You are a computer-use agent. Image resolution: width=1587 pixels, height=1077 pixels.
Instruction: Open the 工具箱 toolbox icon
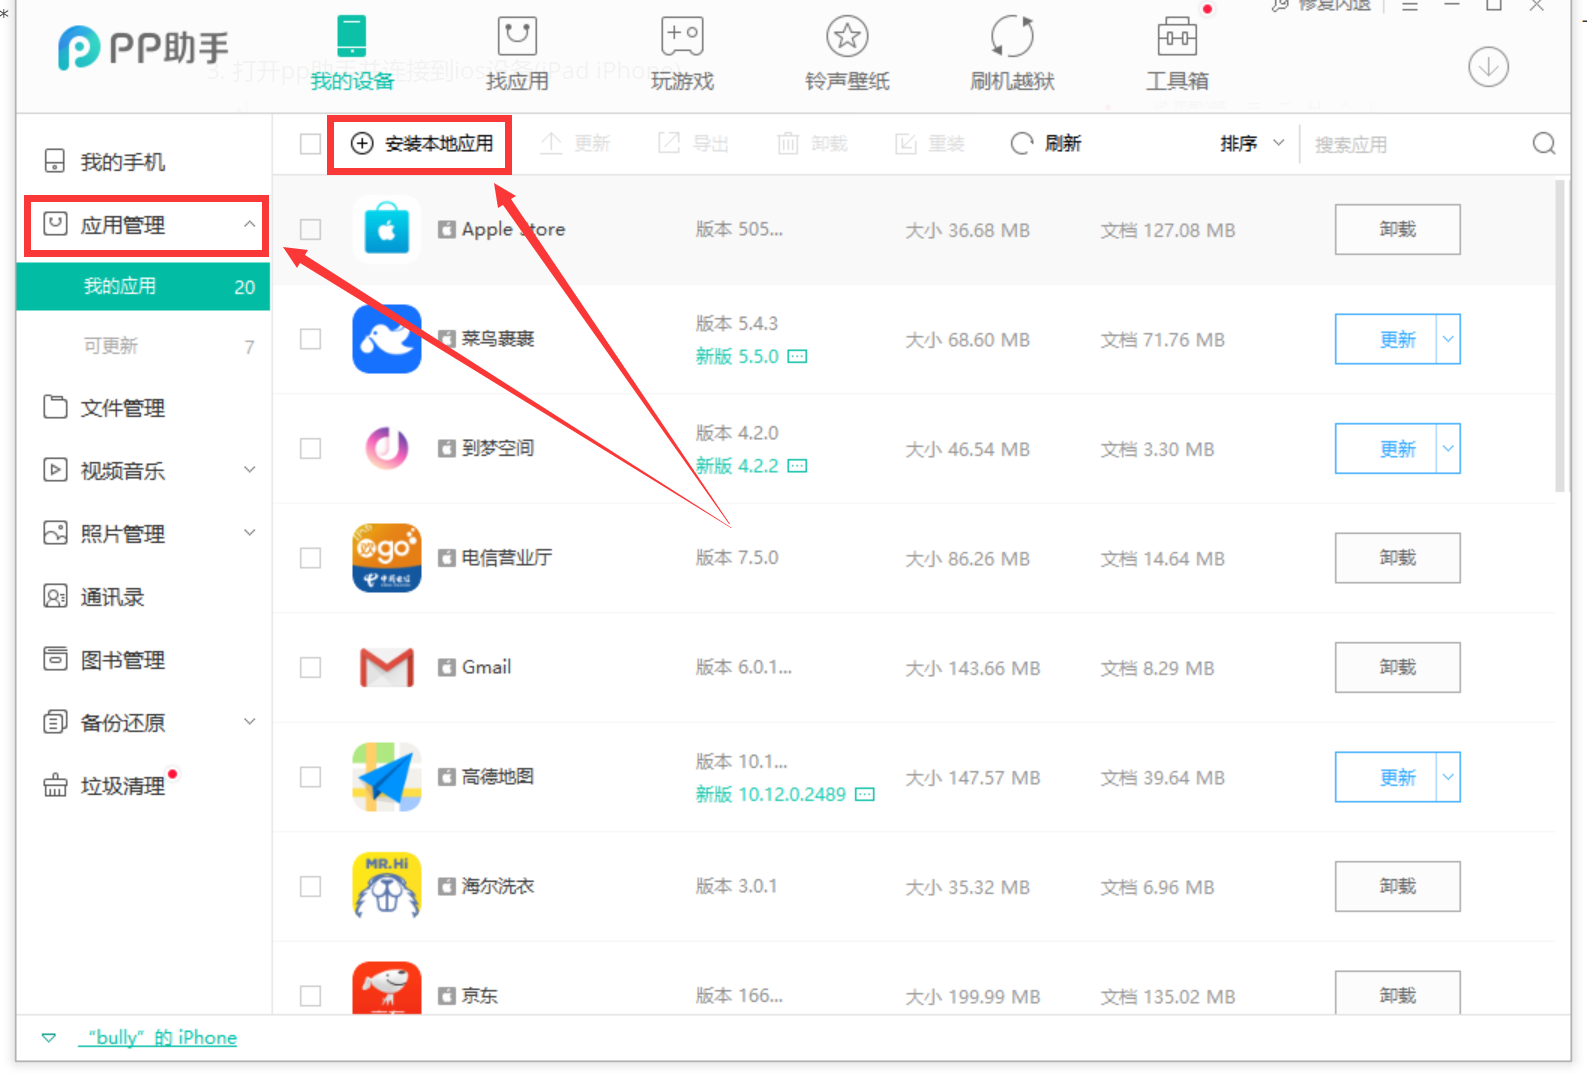(x=1177, y=37)
